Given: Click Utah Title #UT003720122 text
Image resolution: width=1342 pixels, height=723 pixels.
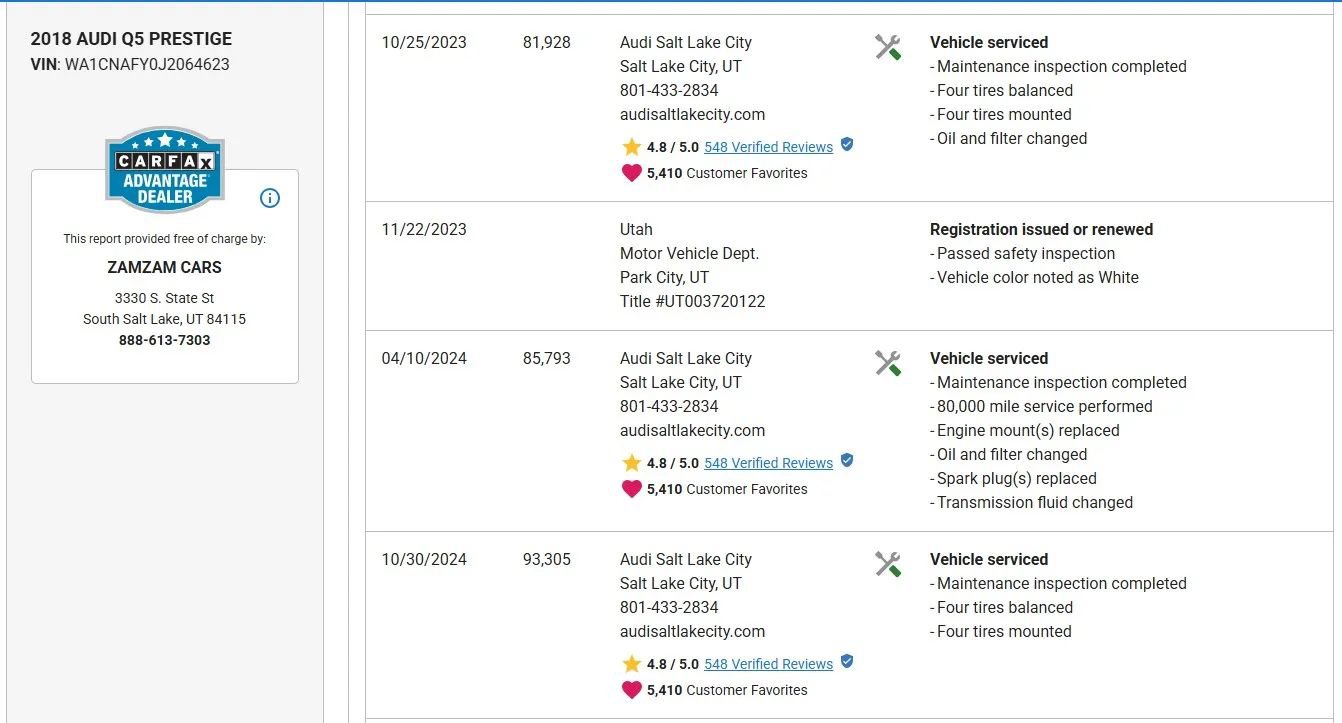Looking at the screenshot, I should point(692,301).
